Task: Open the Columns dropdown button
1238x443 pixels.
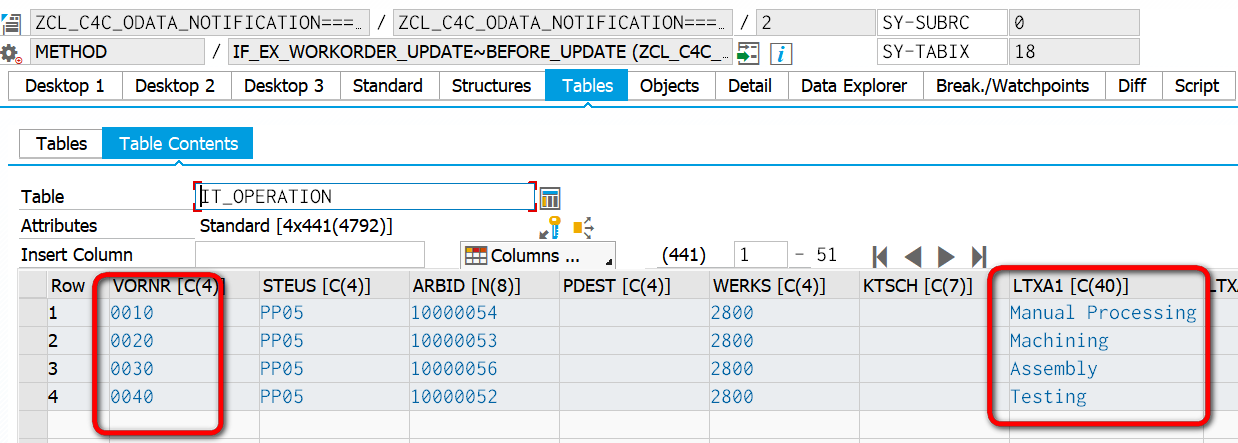Action: [x=538, y=256]
